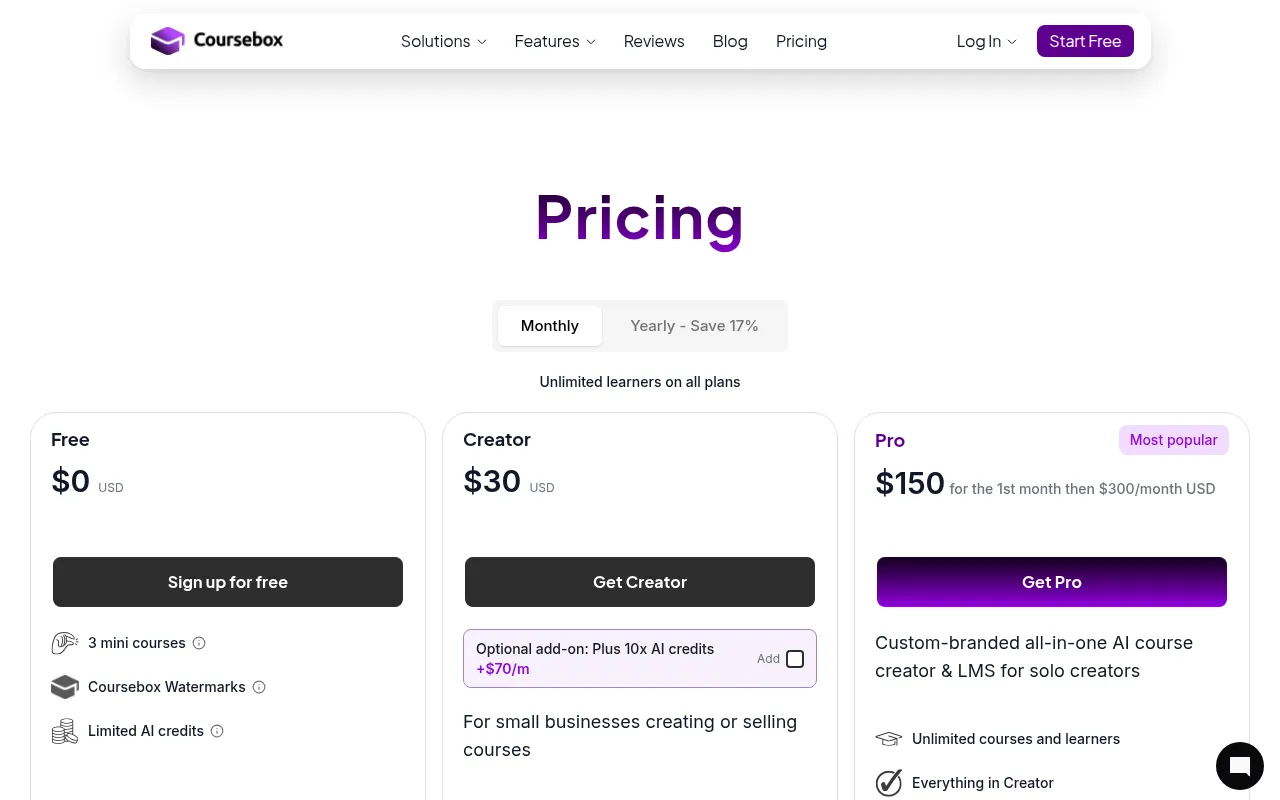The image size is (1280, 800).
Task: Expand the Features dropdown
Action: 555,41
